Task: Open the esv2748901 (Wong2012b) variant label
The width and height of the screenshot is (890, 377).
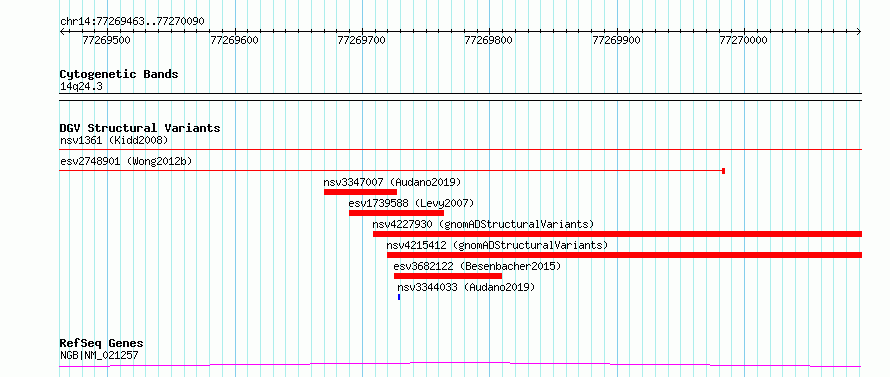Action: 126,161
